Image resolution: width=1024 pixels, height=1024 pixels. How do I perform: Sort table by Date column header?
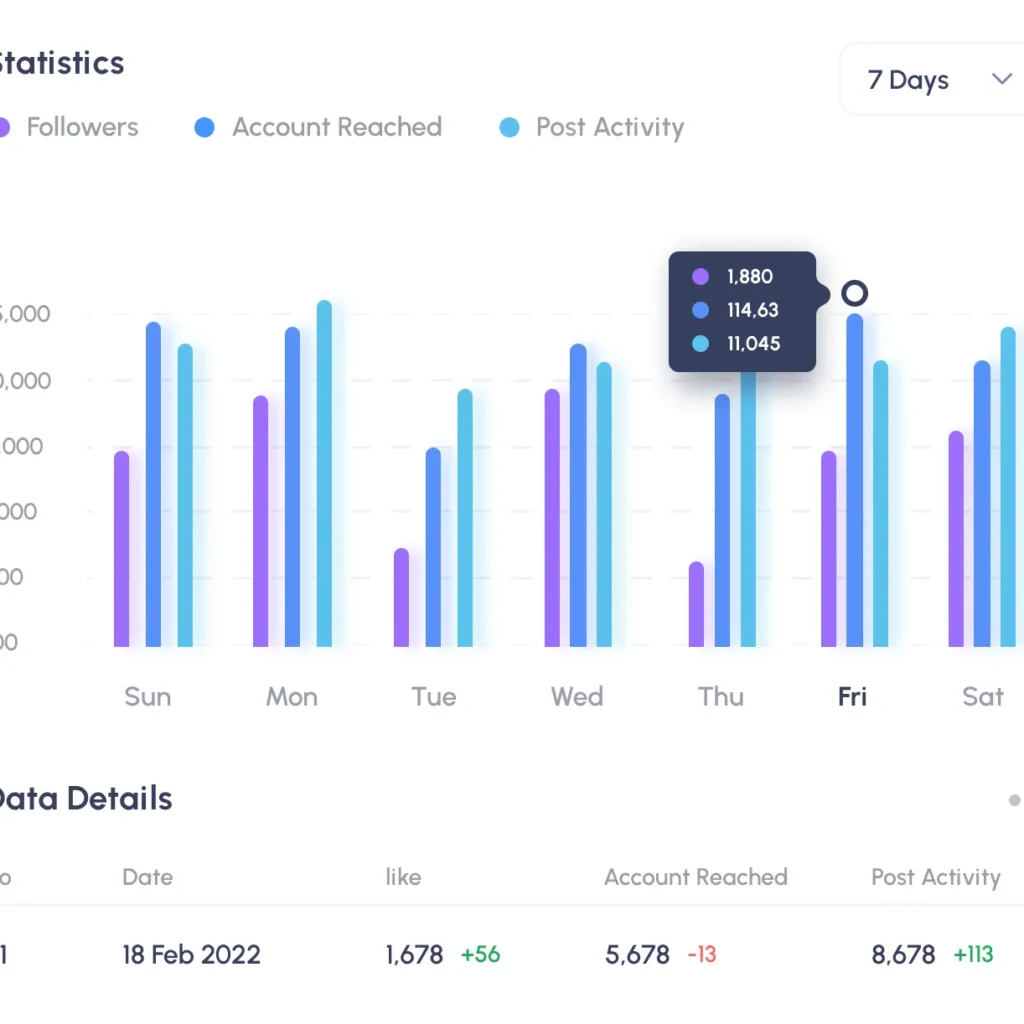(147, 877)
